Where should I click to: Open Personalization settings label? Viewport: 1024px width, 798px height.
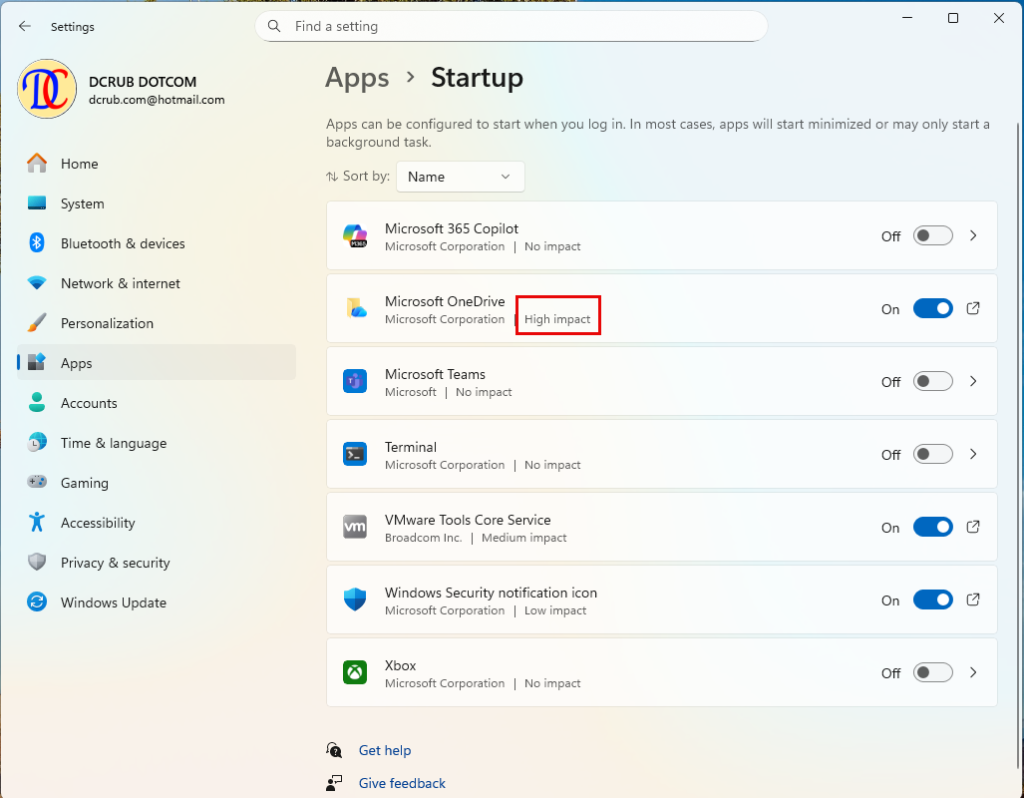click(x=107, y=323)
